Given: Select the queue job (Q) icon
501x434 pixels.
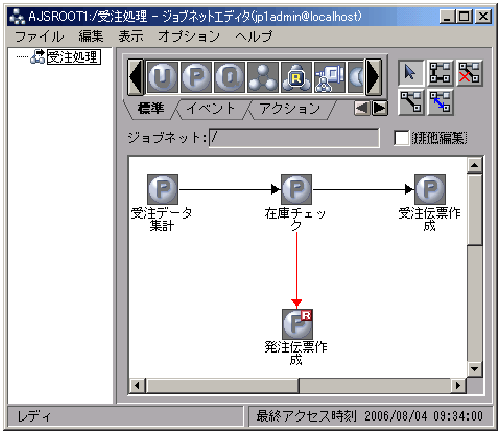Looking at the screenshot, I should [229, 77].
